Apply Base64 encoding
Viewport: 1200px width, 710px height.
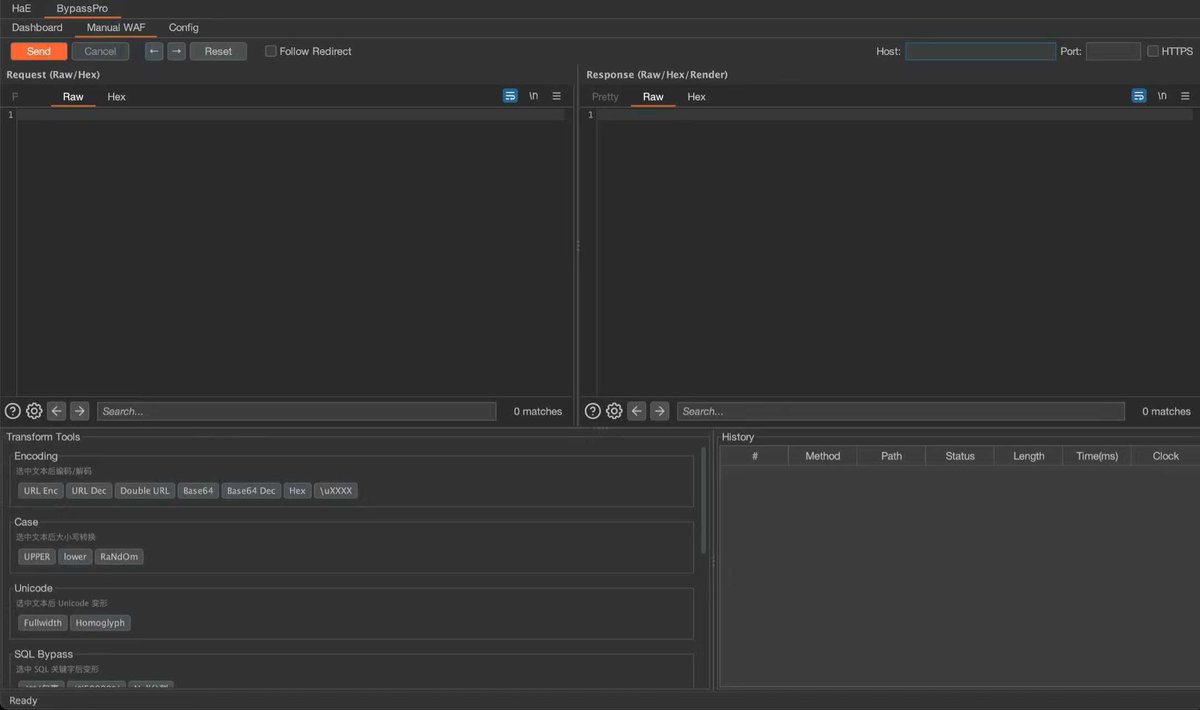pyautogui.click(x=198, y=491)
